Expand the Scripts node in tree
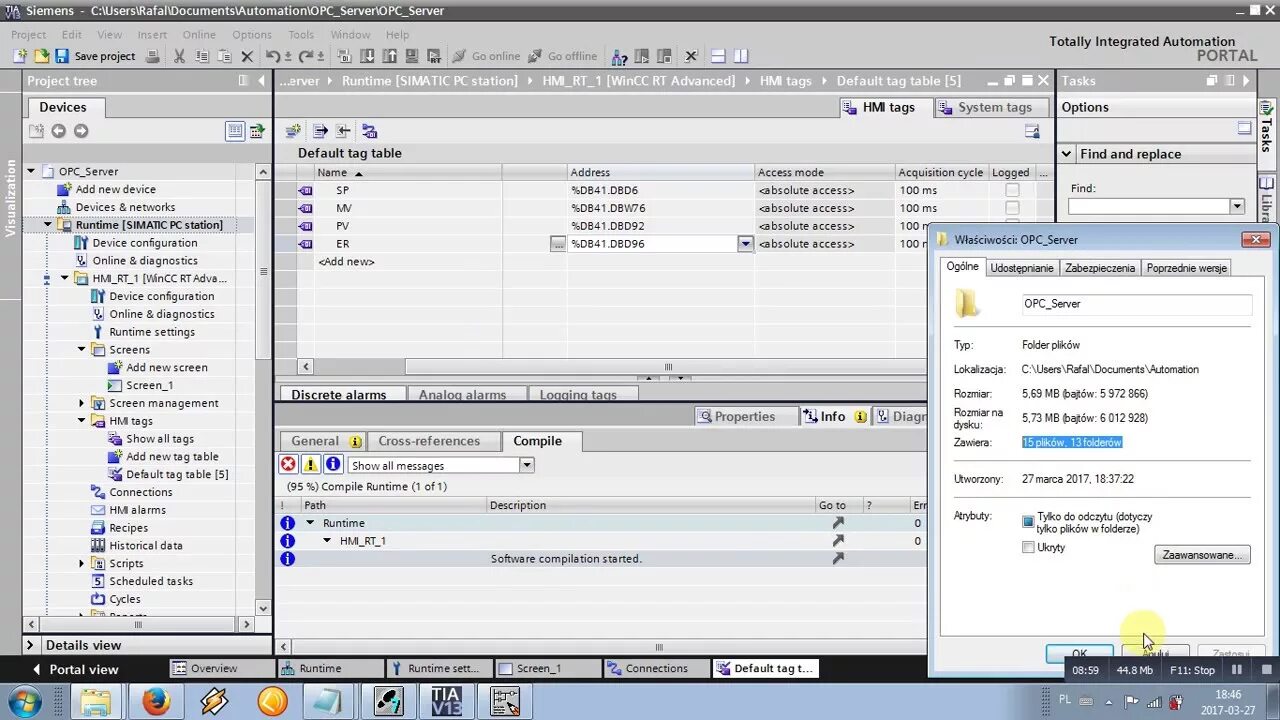The width and height of the screenshot is (1280, 720). coord(82,563)
